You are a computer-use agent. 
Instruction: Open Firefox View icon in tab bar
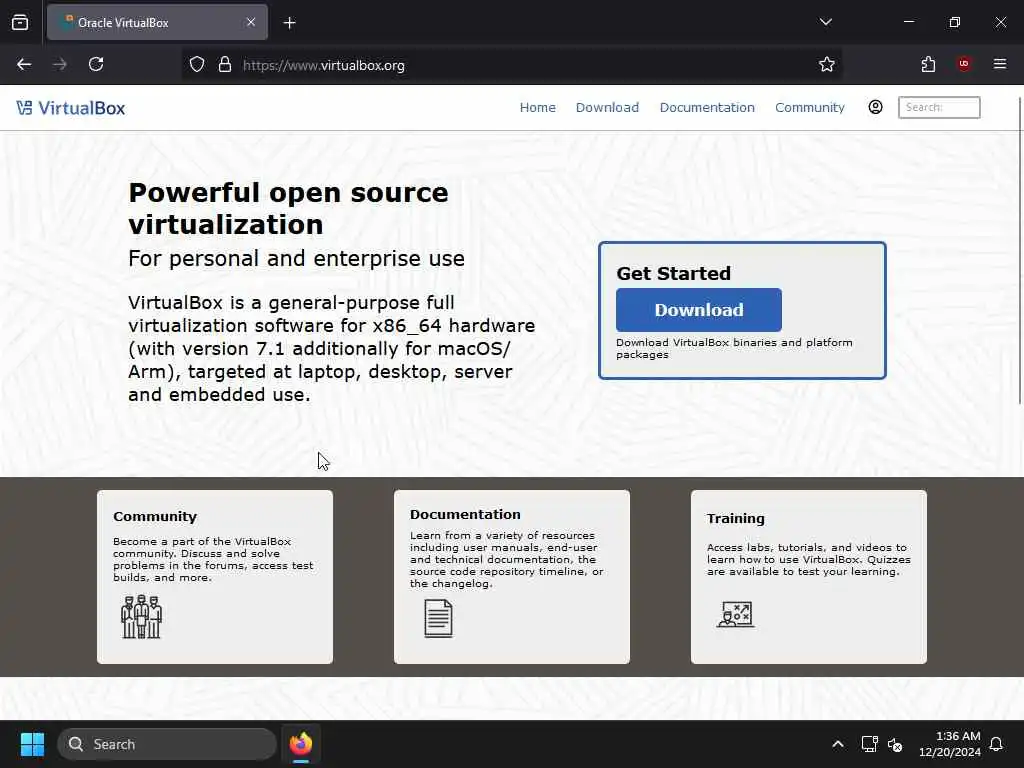click(x=20, y=22)
